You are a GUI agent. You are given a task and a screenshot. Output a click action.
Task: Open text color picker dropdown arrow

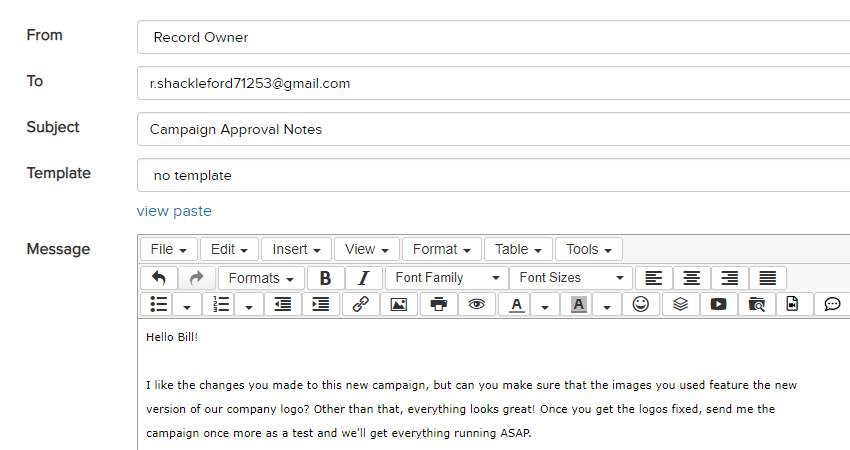click(x=545, y=306)
